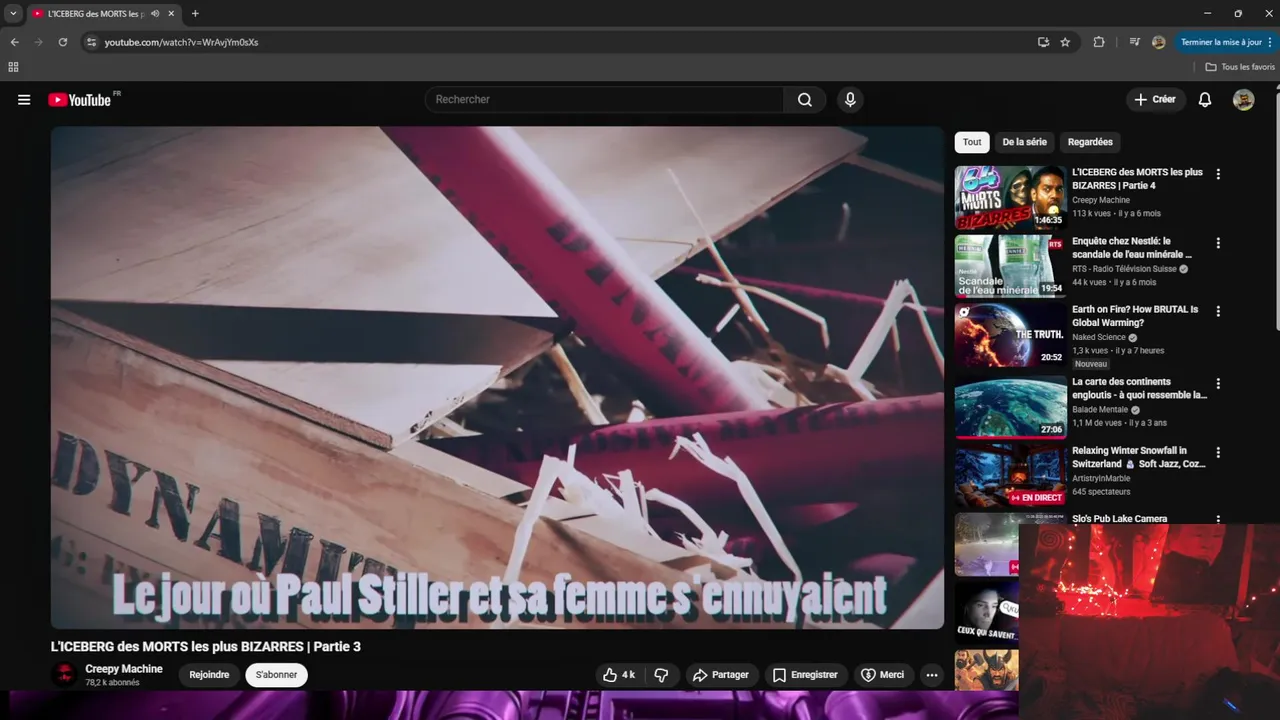This screenshot has width=1280, height=720.
Task: Mute the tab via speaker icon
Action: pos(155,14)
